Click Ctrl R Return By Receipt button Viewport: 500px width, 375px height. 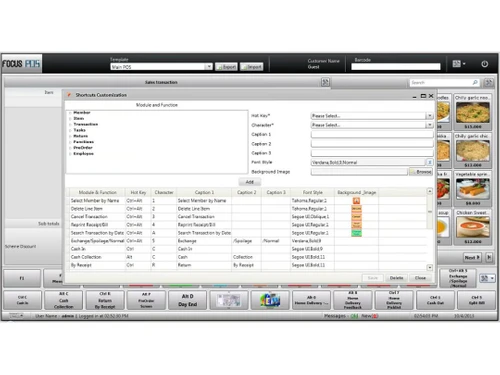coord(105,300)
